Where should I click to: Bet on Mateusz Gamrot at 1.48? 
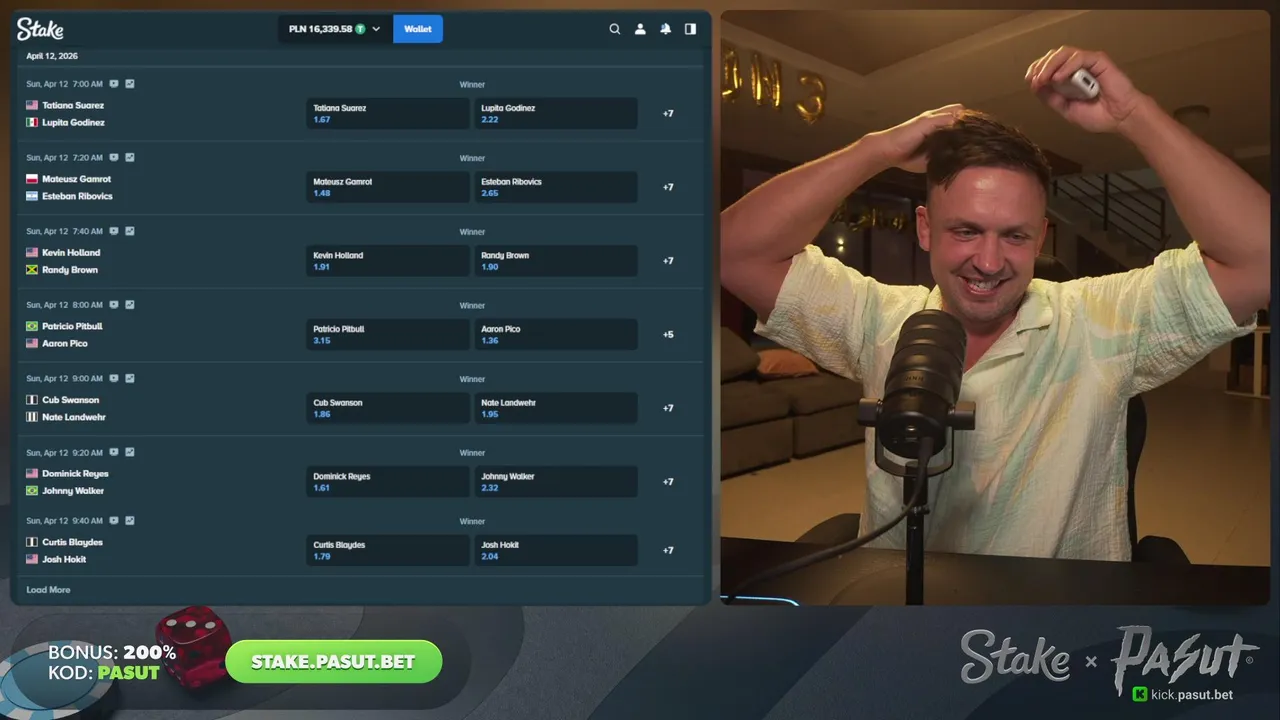point(388,187)
